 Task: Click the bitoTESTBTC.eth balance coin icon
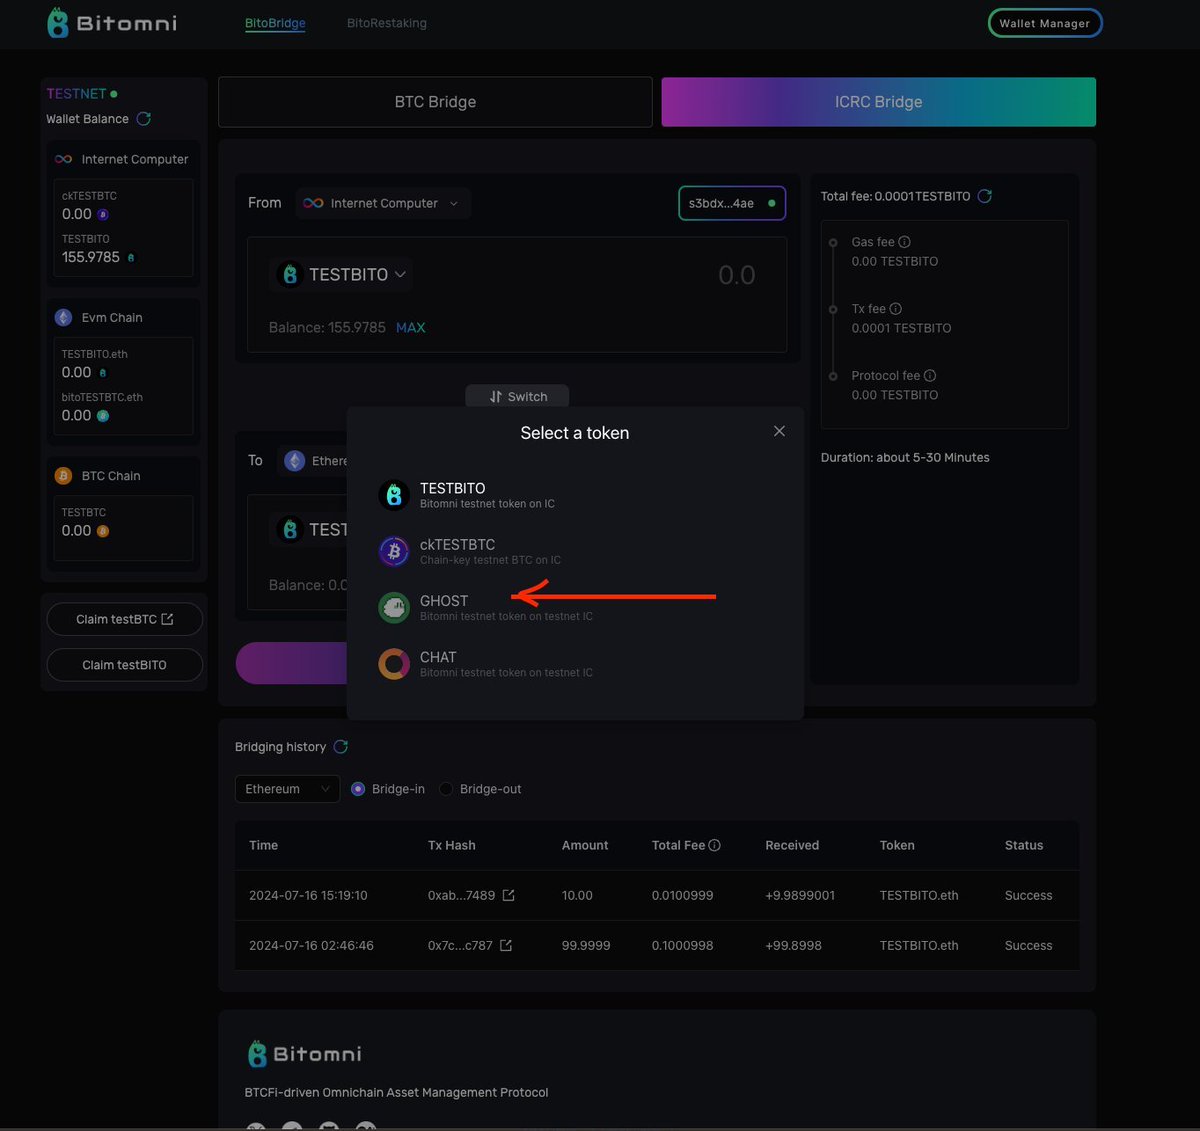[103, 416]
